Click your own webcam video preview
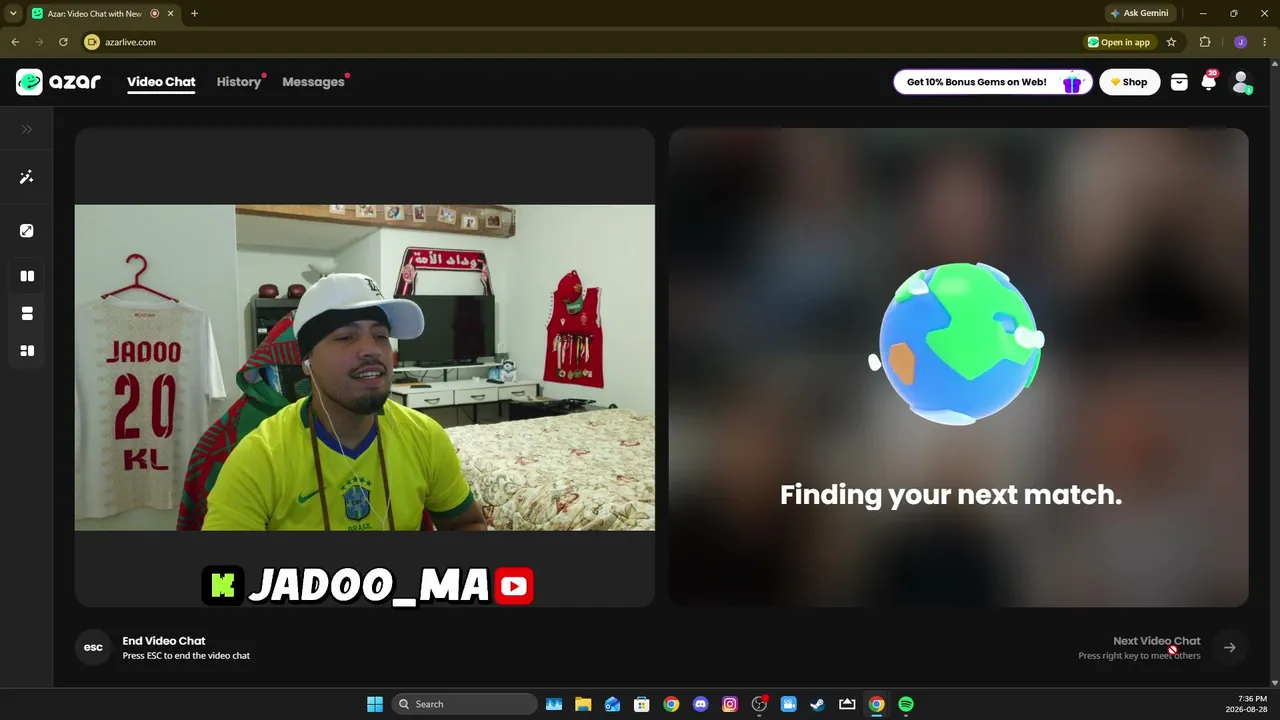 click(x=365, y=368)
